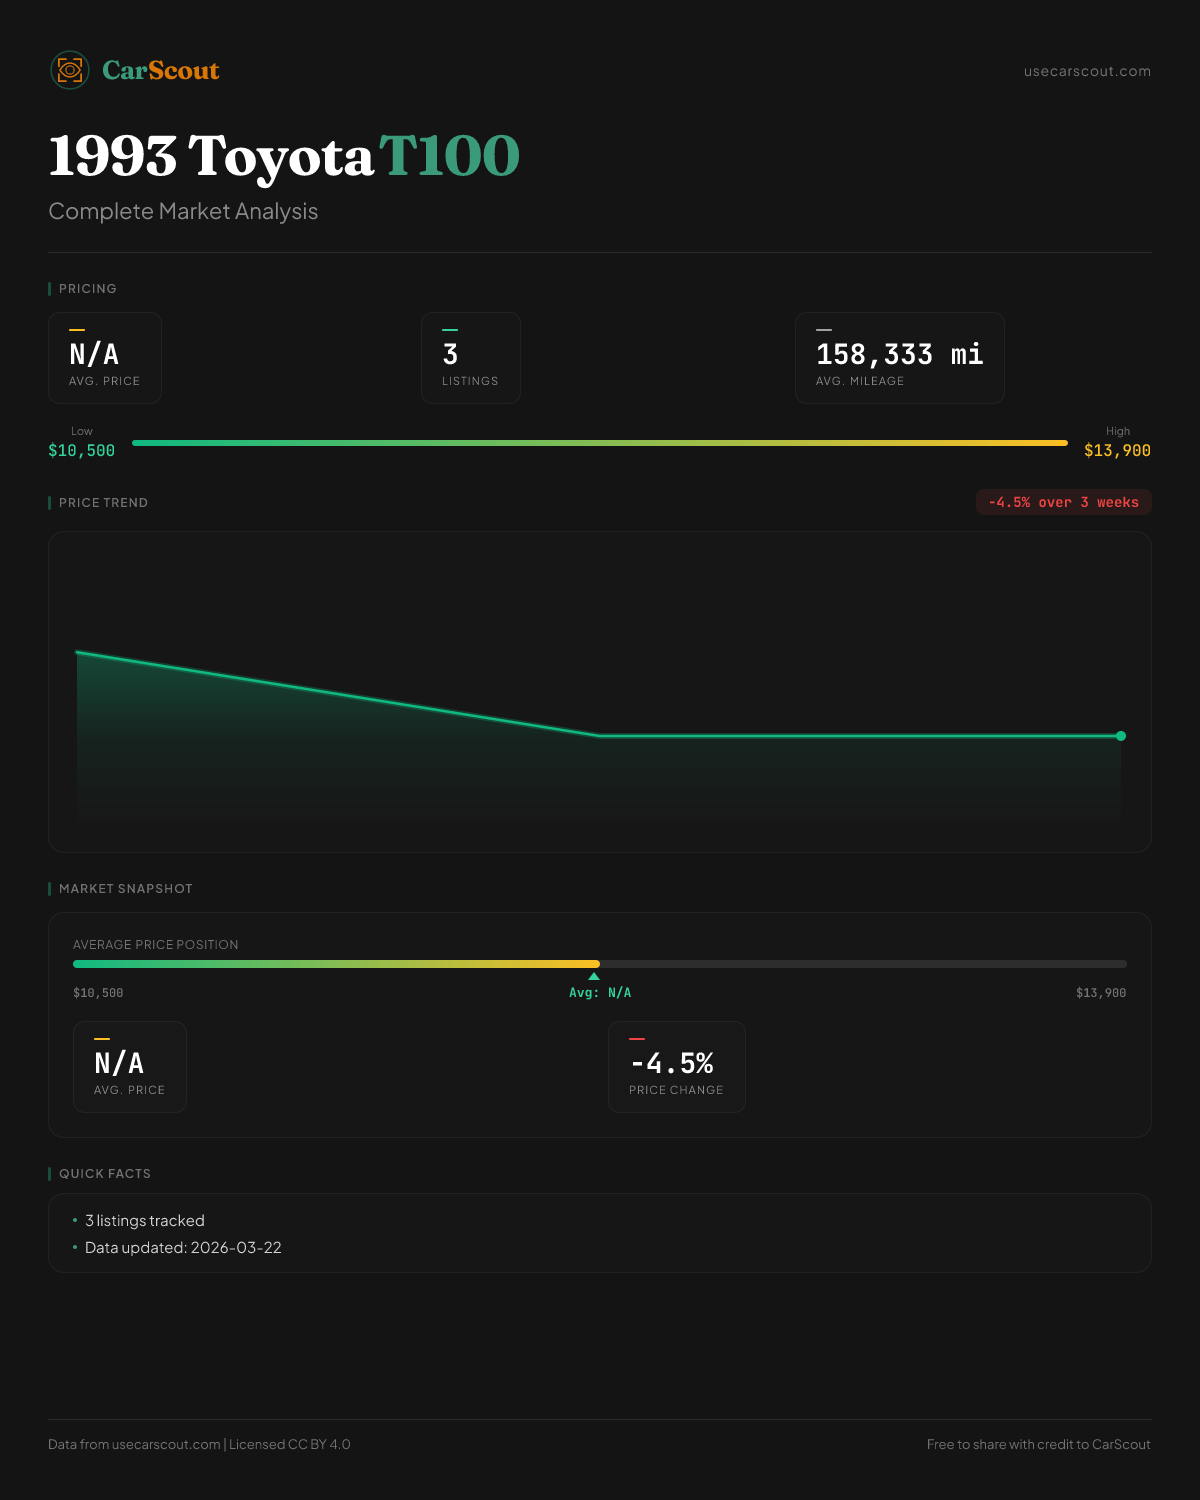The image size is (1200, 1500).
Task: Click the 3 listings tracked fact
Action: (x=144, y=1221)
